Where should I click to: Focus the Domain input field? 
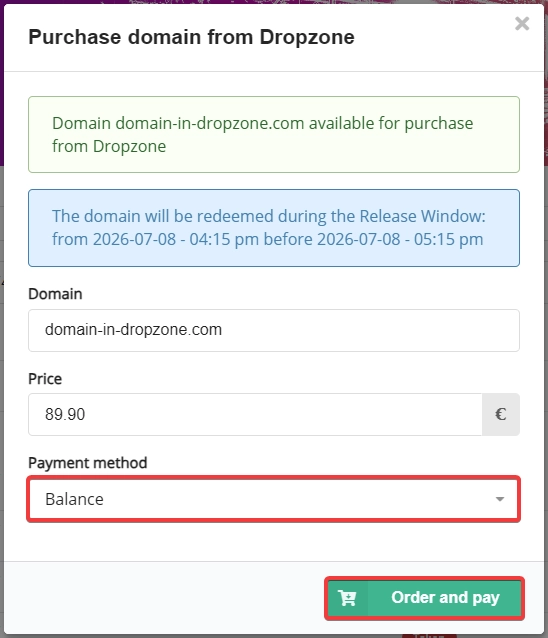[x=274, y=330]
